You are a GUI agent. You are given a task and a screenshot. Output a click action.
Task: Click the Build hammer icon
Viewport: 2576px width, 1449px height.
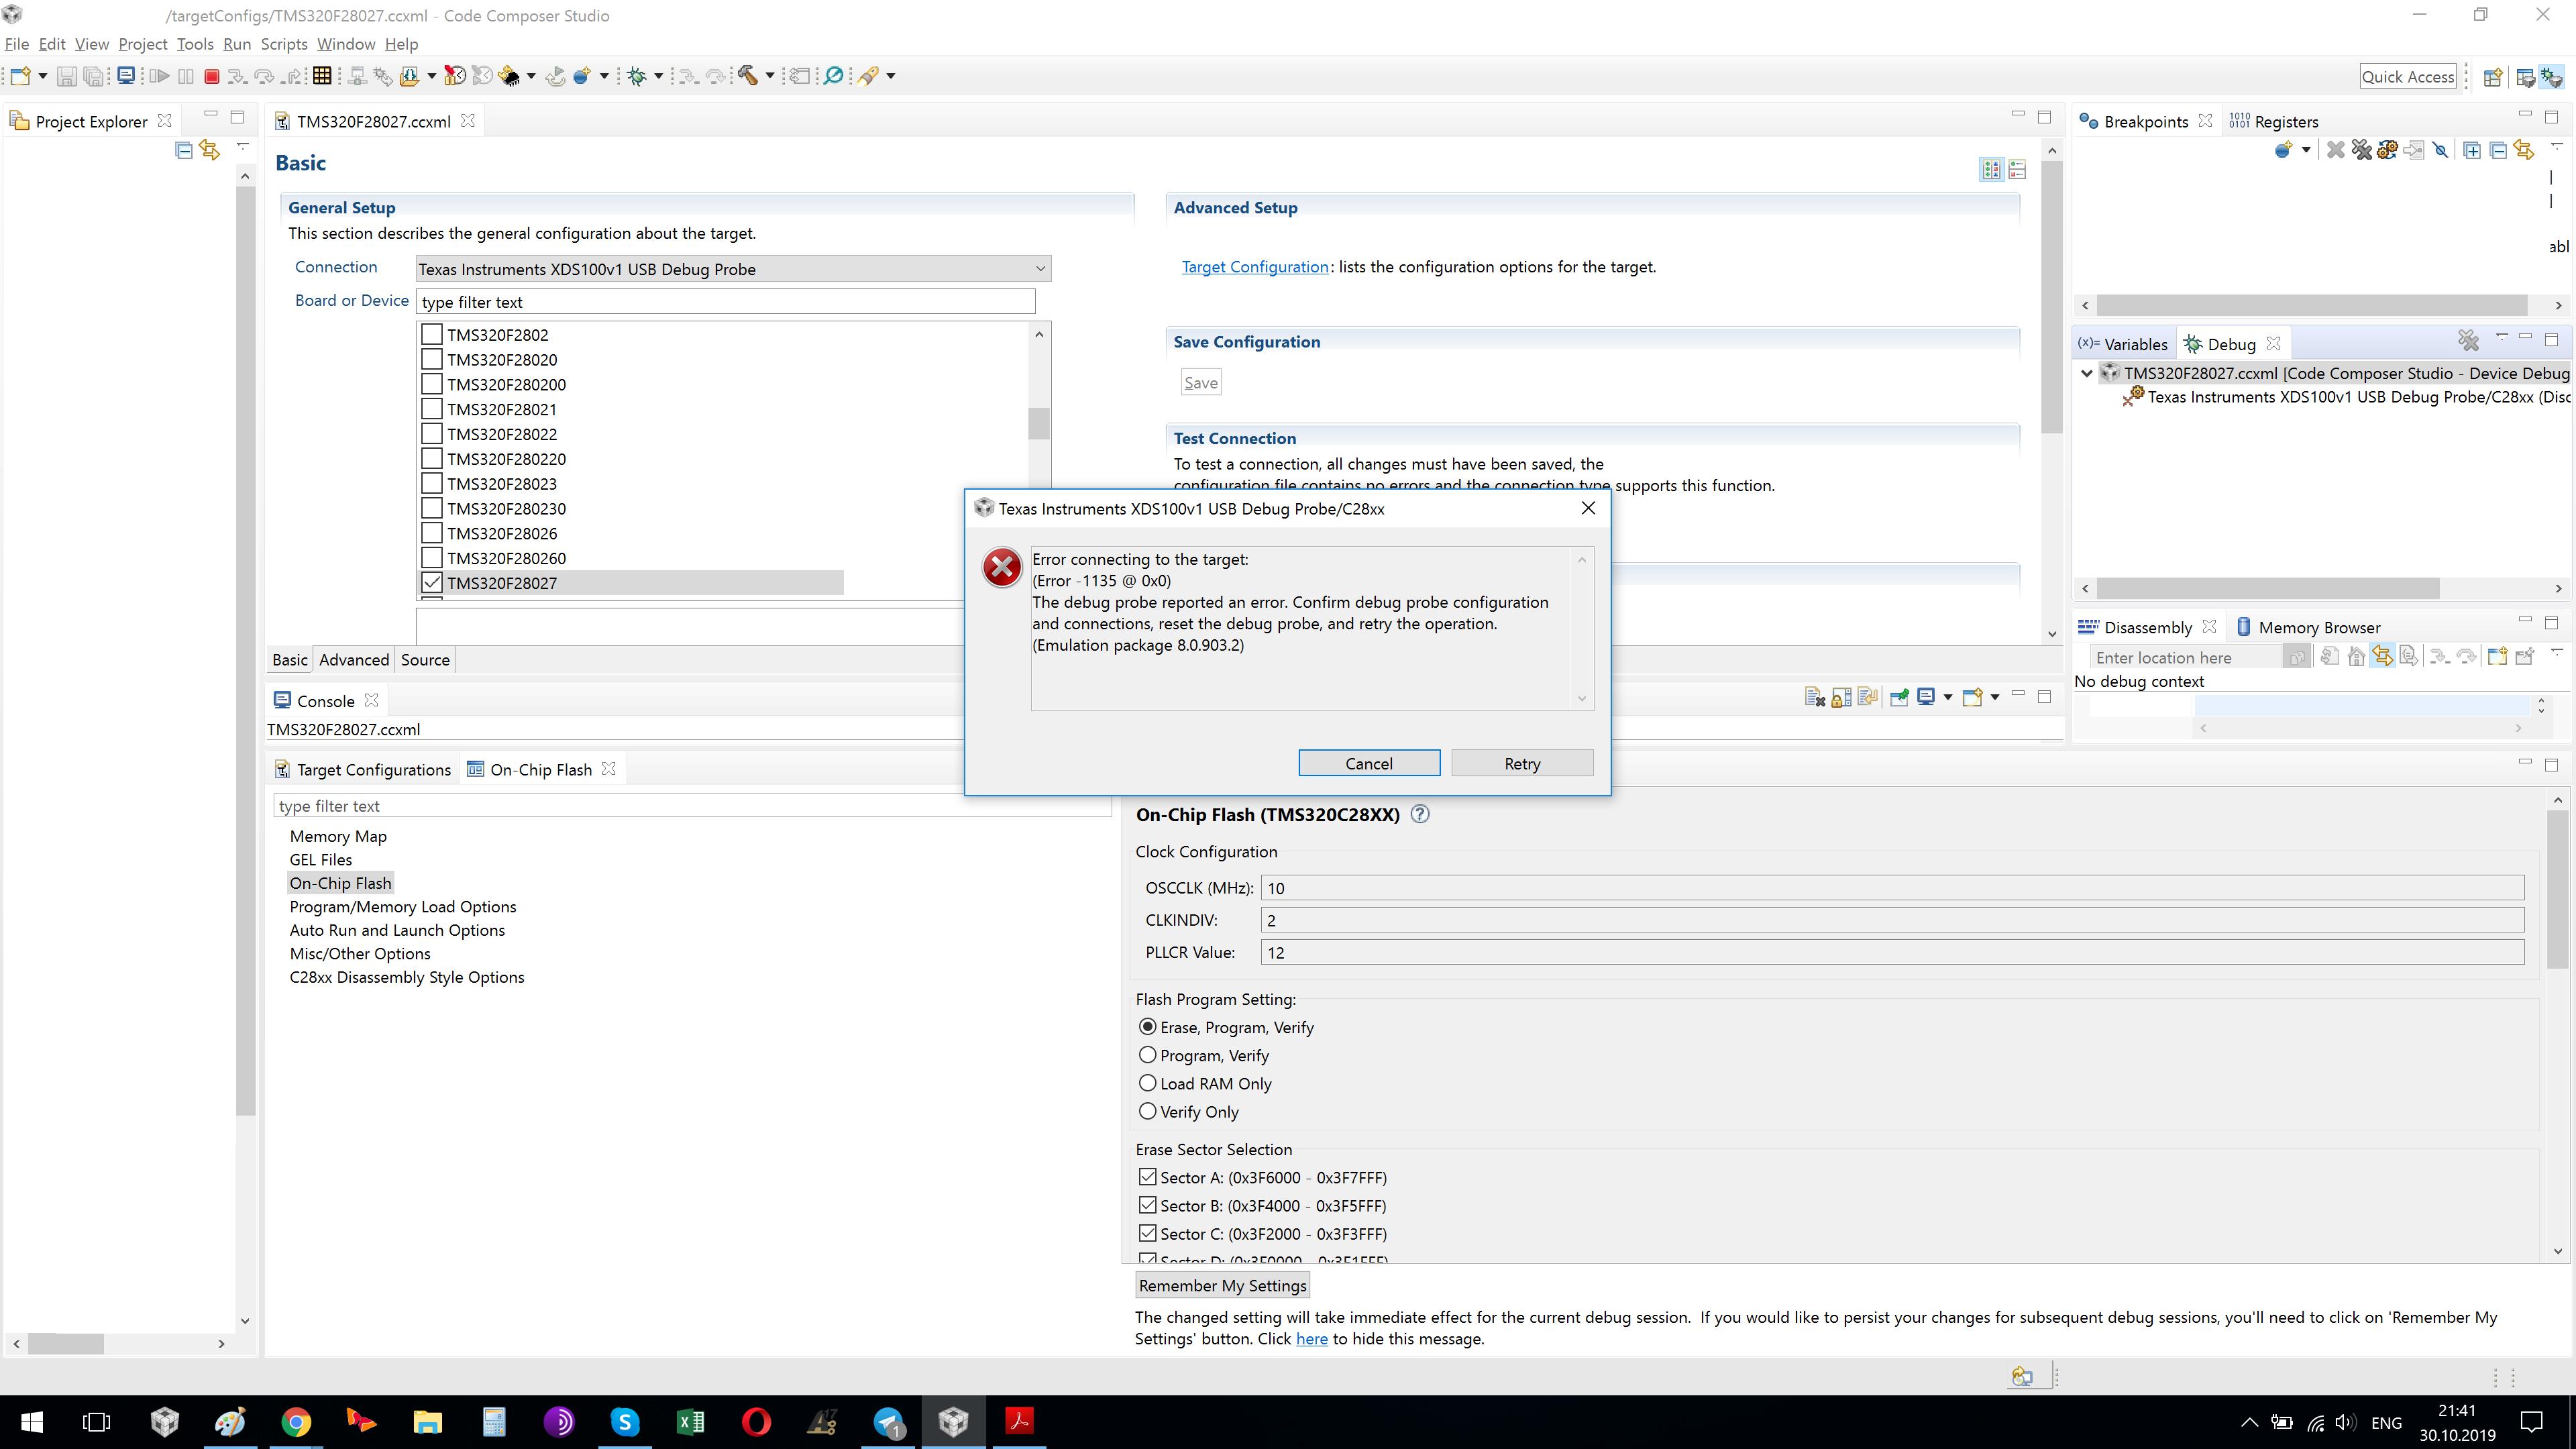point(748,76)
